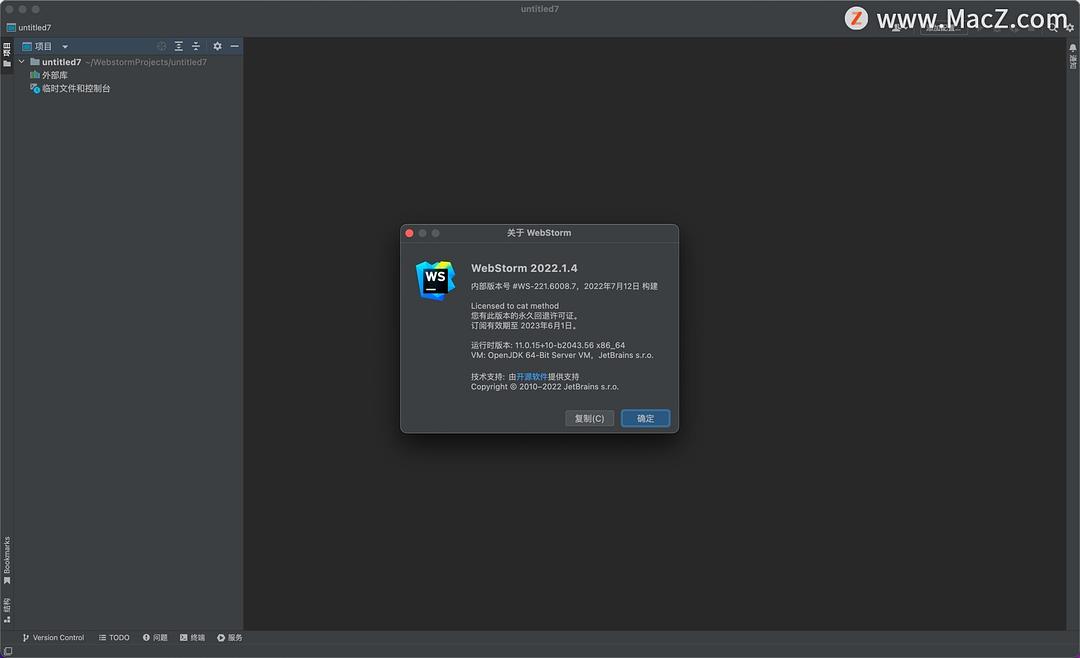Click the Select Opened File locate icon
1080x658 pixels.
161,46
